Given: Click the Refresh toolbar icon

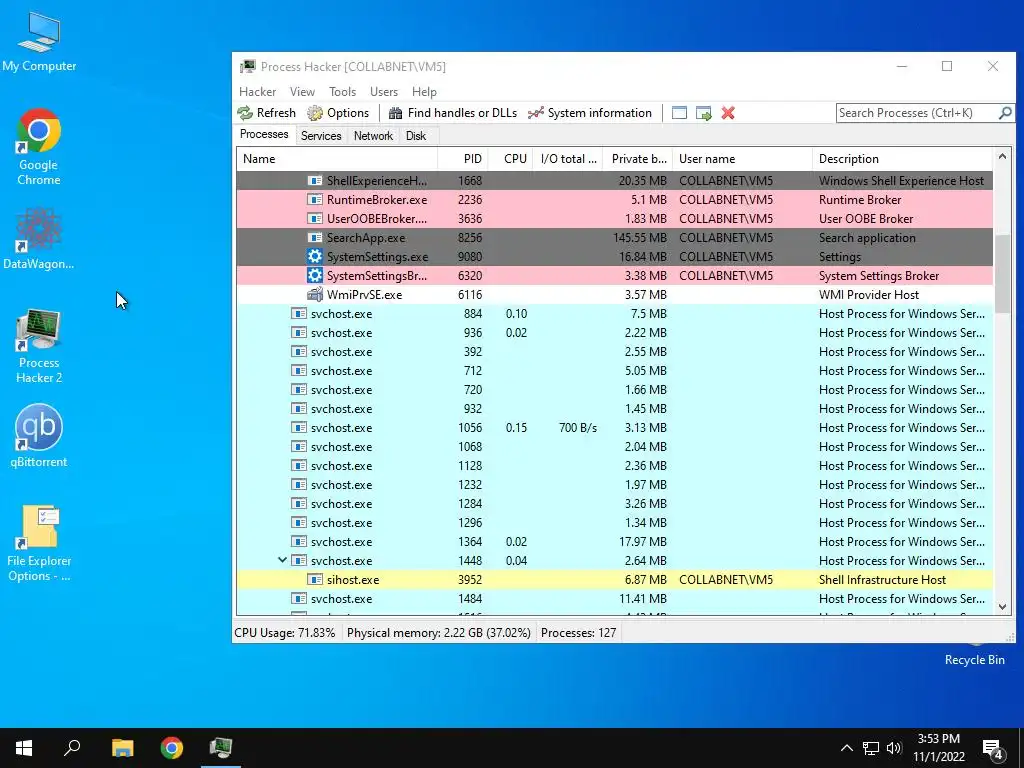Looking at the screenshot, I should pos(245,113).
